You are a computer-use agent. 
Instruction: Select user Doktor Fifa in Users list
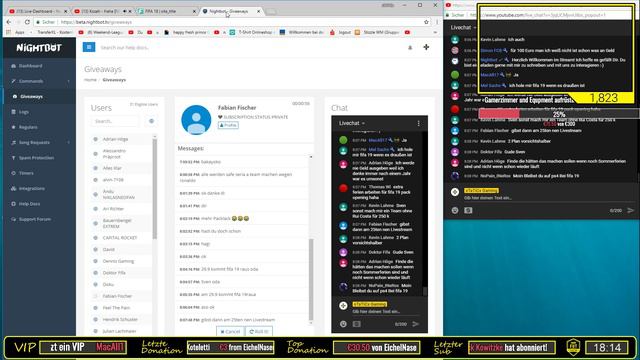click(x=114, y=273)
